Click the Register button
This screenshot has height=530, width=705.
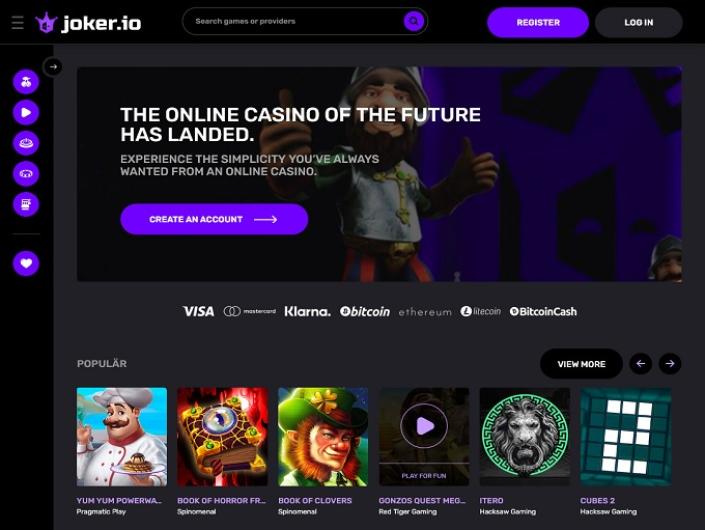point(538,22)
